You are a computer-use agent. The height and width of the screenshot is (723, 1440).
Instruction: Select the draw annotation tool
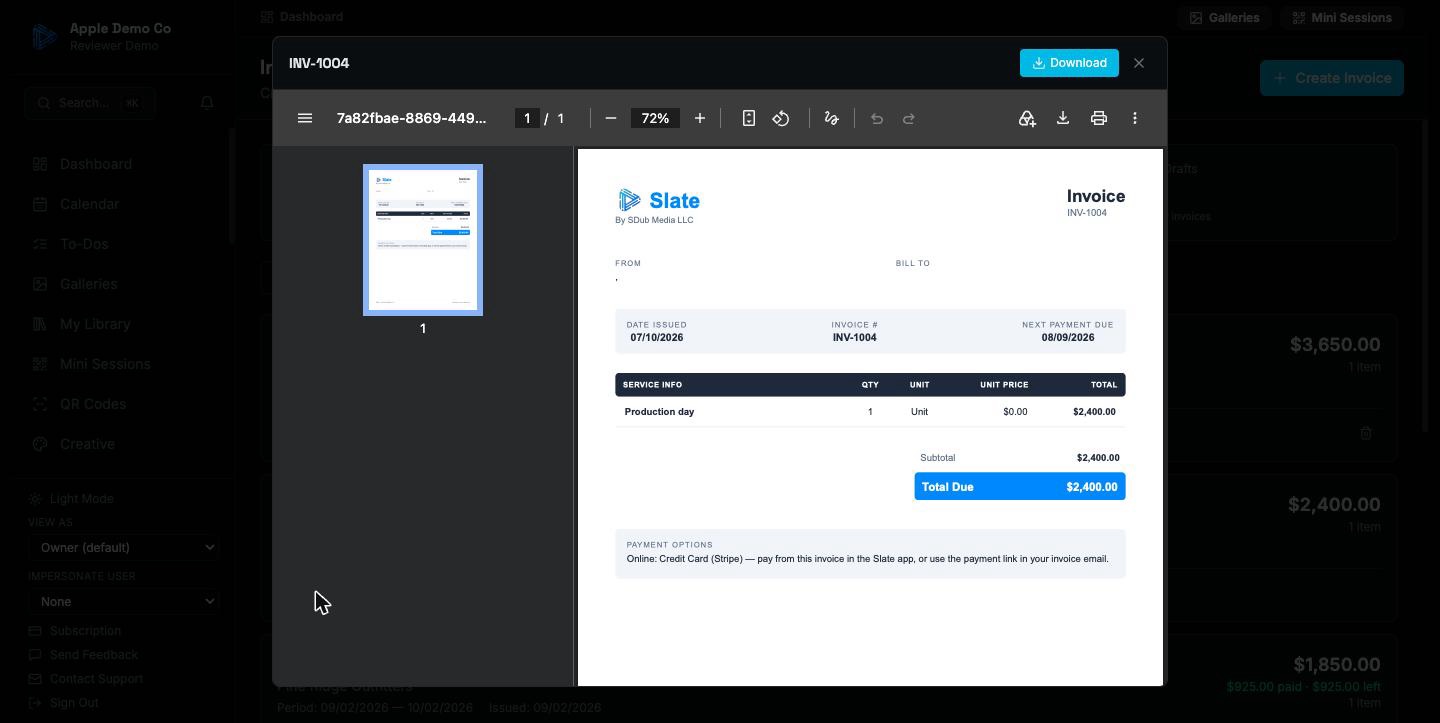[x=831, y=118]
